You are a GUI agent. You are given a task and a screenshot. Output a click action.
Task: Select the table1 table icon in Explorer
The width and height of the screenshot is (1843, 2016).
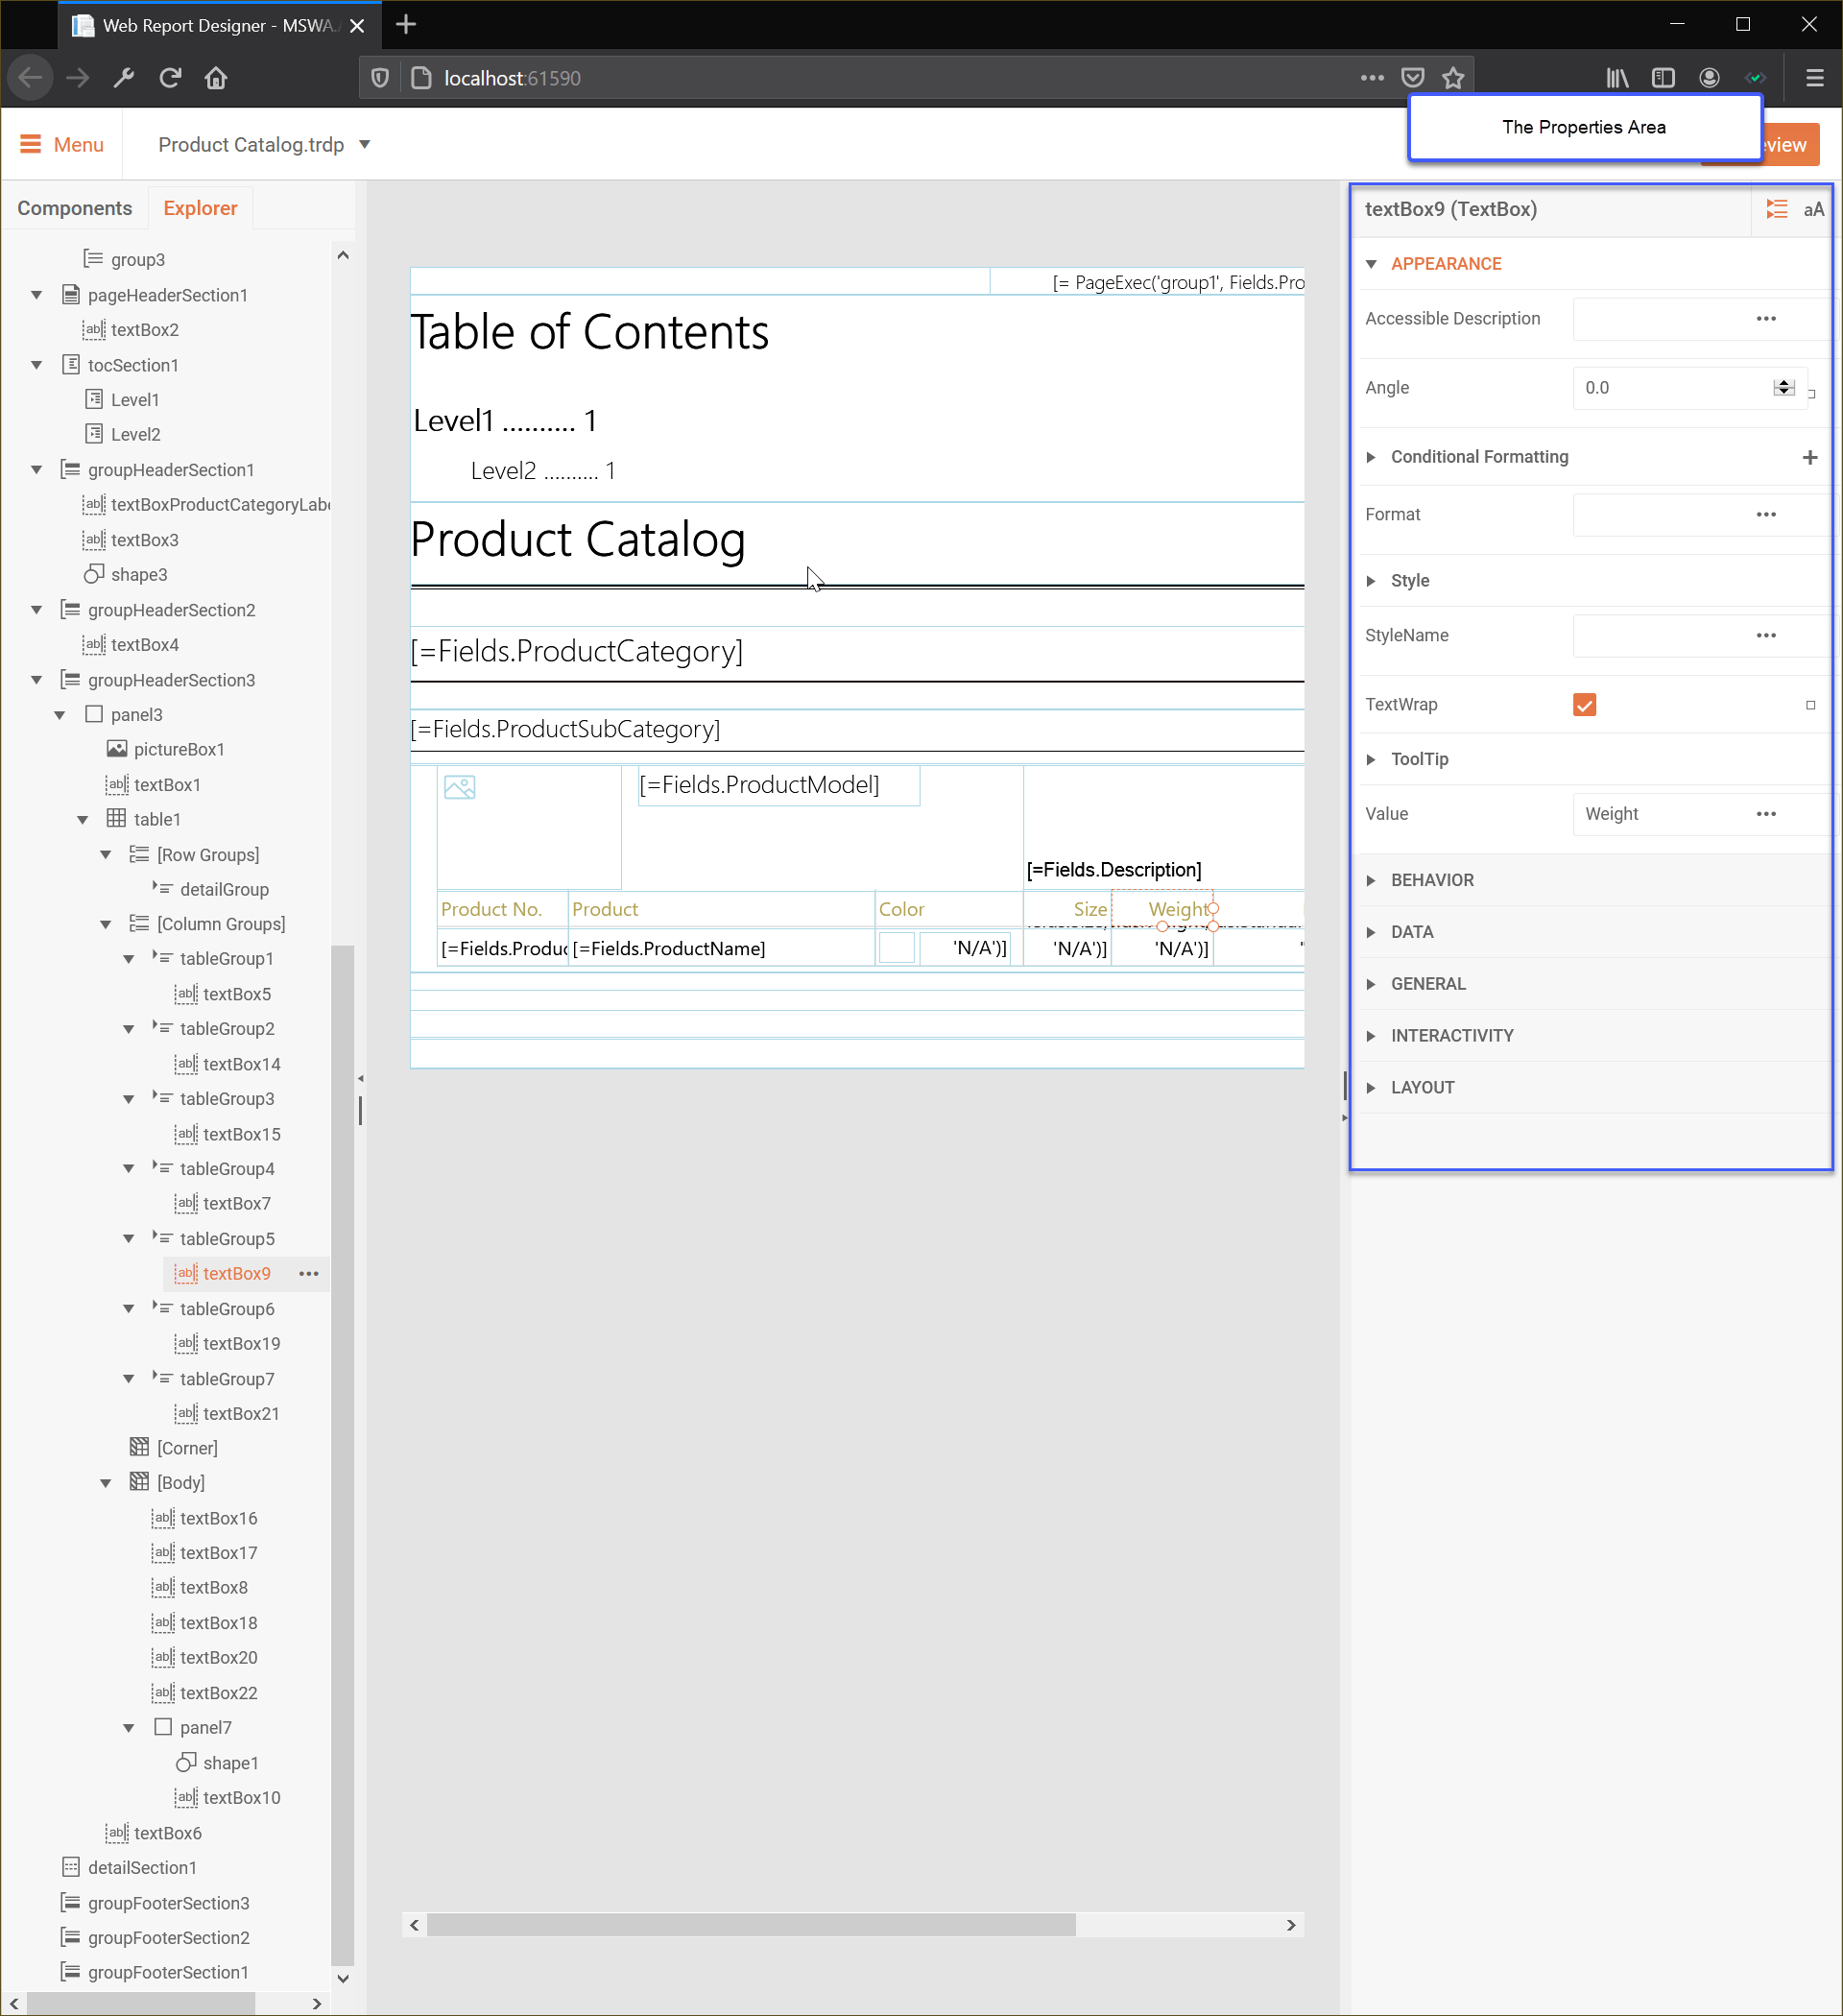coord(117,818)
